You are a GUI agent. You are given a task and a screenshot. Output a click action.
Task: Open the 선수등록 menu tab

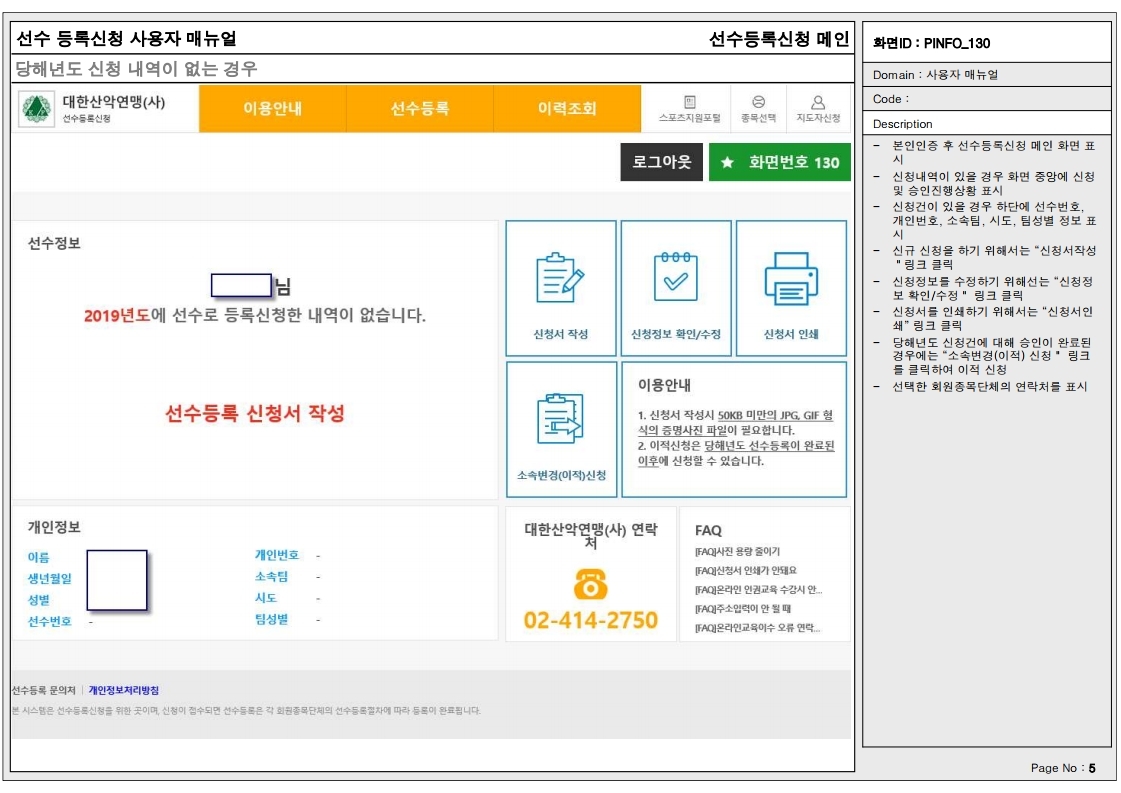click(420, 109)
